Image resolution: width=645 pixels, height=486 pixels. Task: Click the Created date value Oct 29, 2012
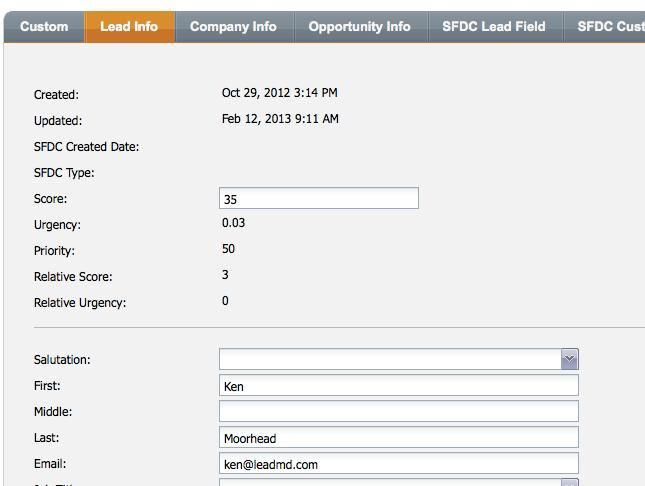(x=279, y=93)
